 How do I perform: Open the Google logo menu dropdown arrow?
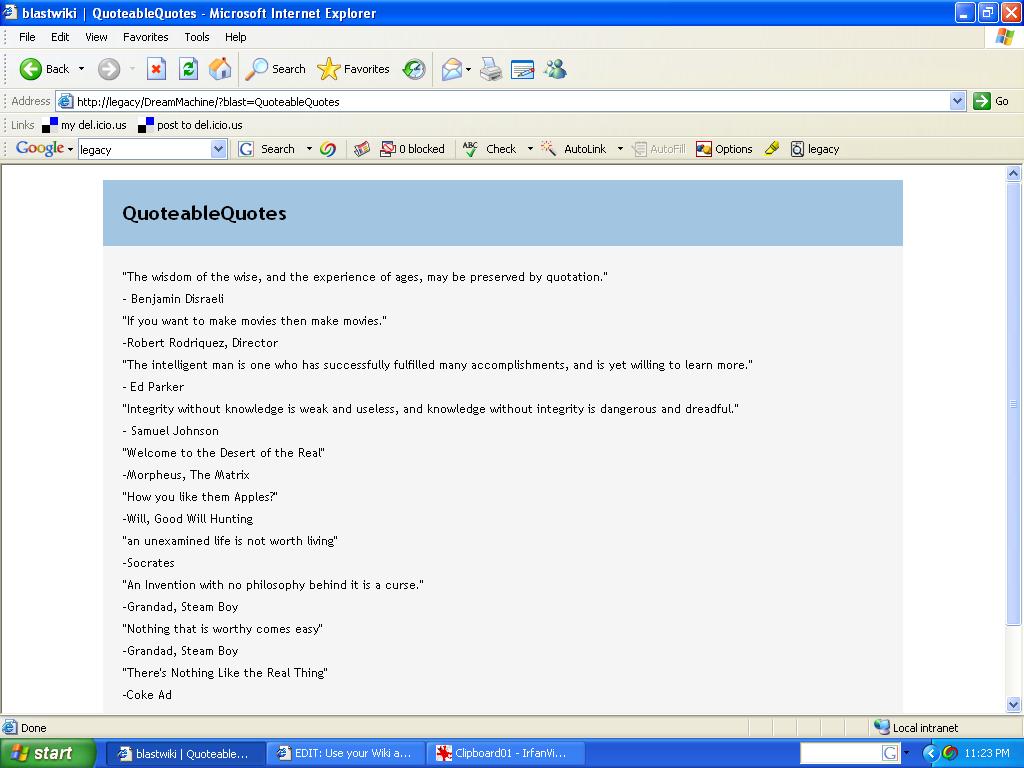click(x=70, y=150)
